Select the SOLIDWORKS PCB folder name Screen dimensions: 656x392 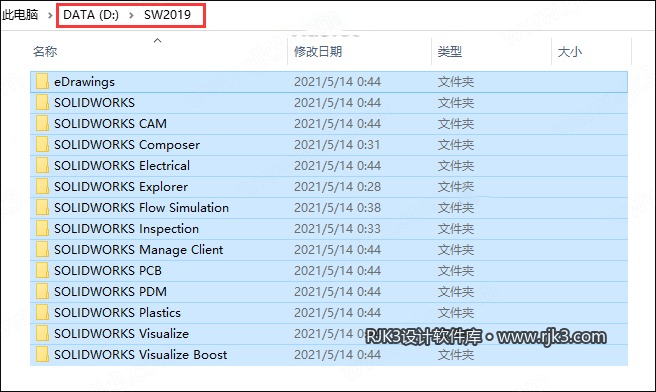108,271
